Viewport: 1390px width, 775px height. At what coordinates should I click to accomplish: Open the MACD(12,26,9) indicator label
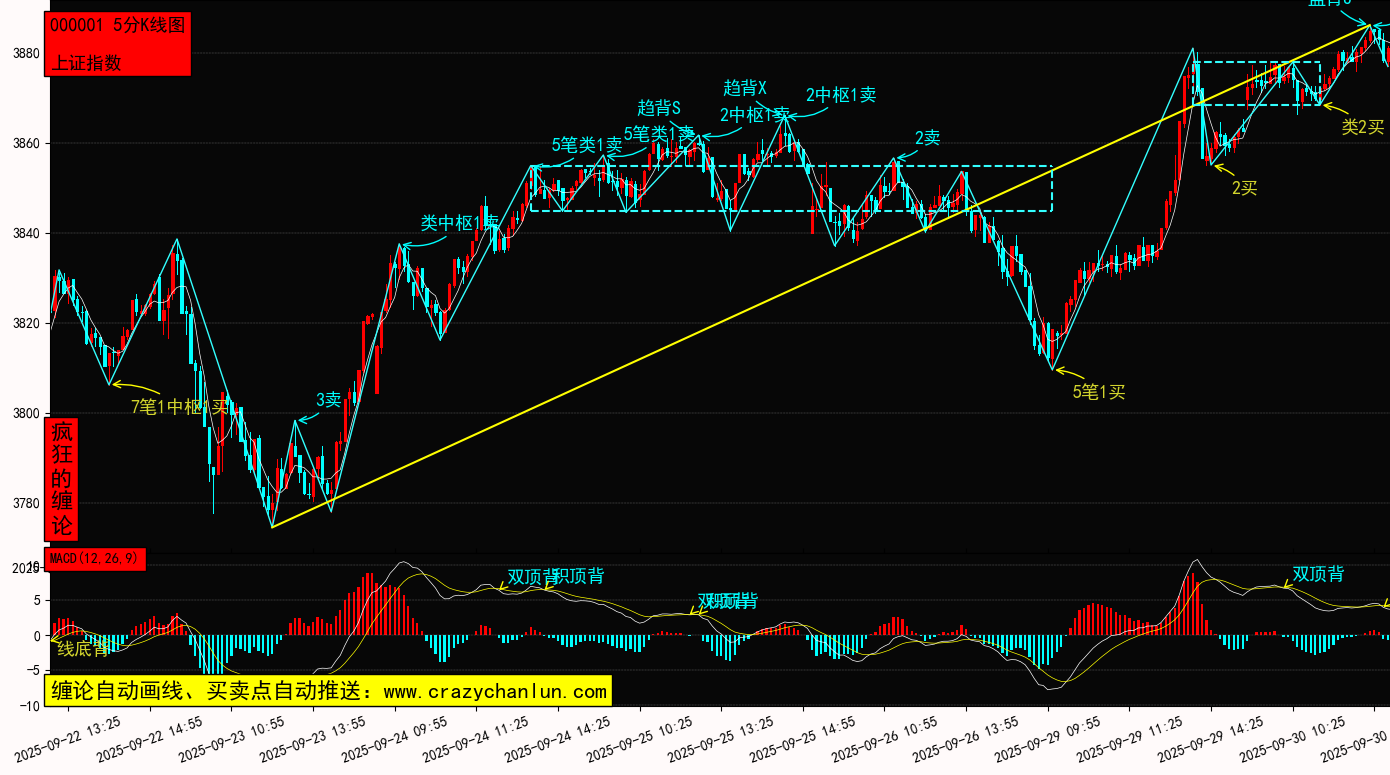point(95,558)
